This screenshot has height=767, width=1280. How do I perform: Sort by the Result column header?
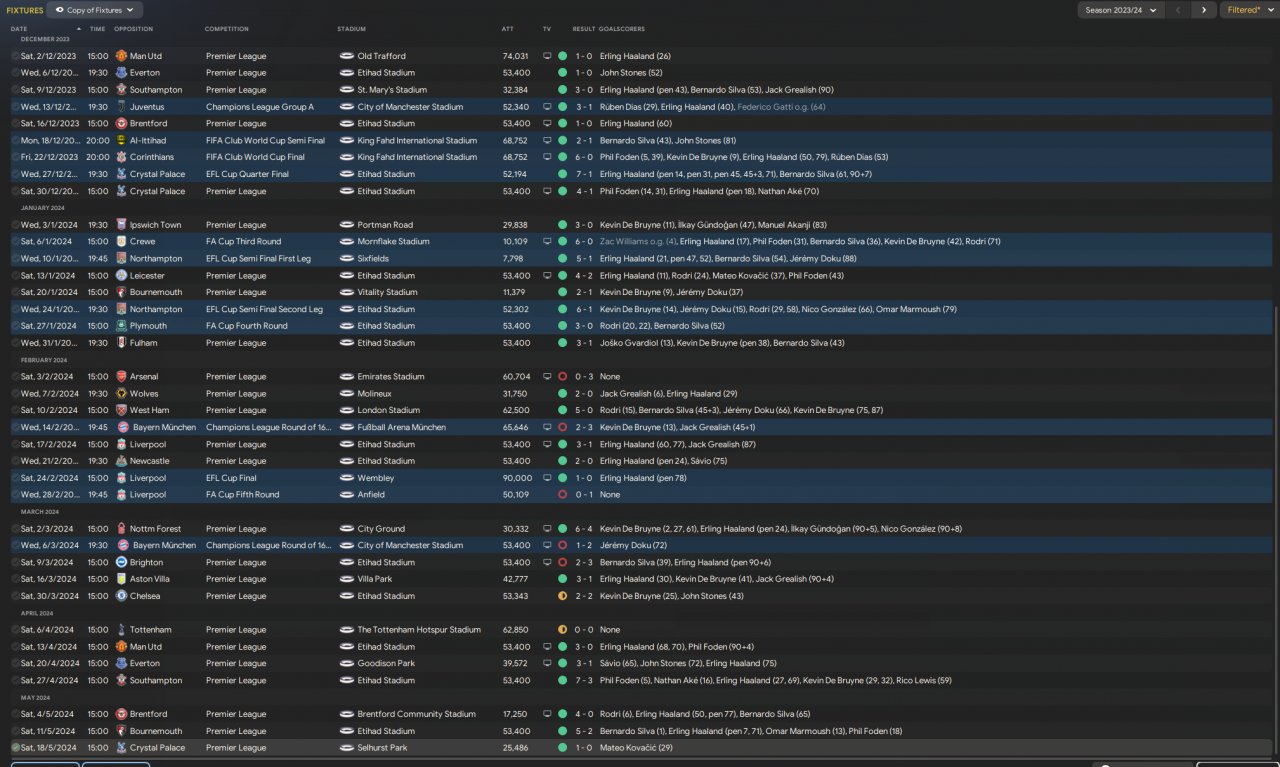click(x=584, y=29)
